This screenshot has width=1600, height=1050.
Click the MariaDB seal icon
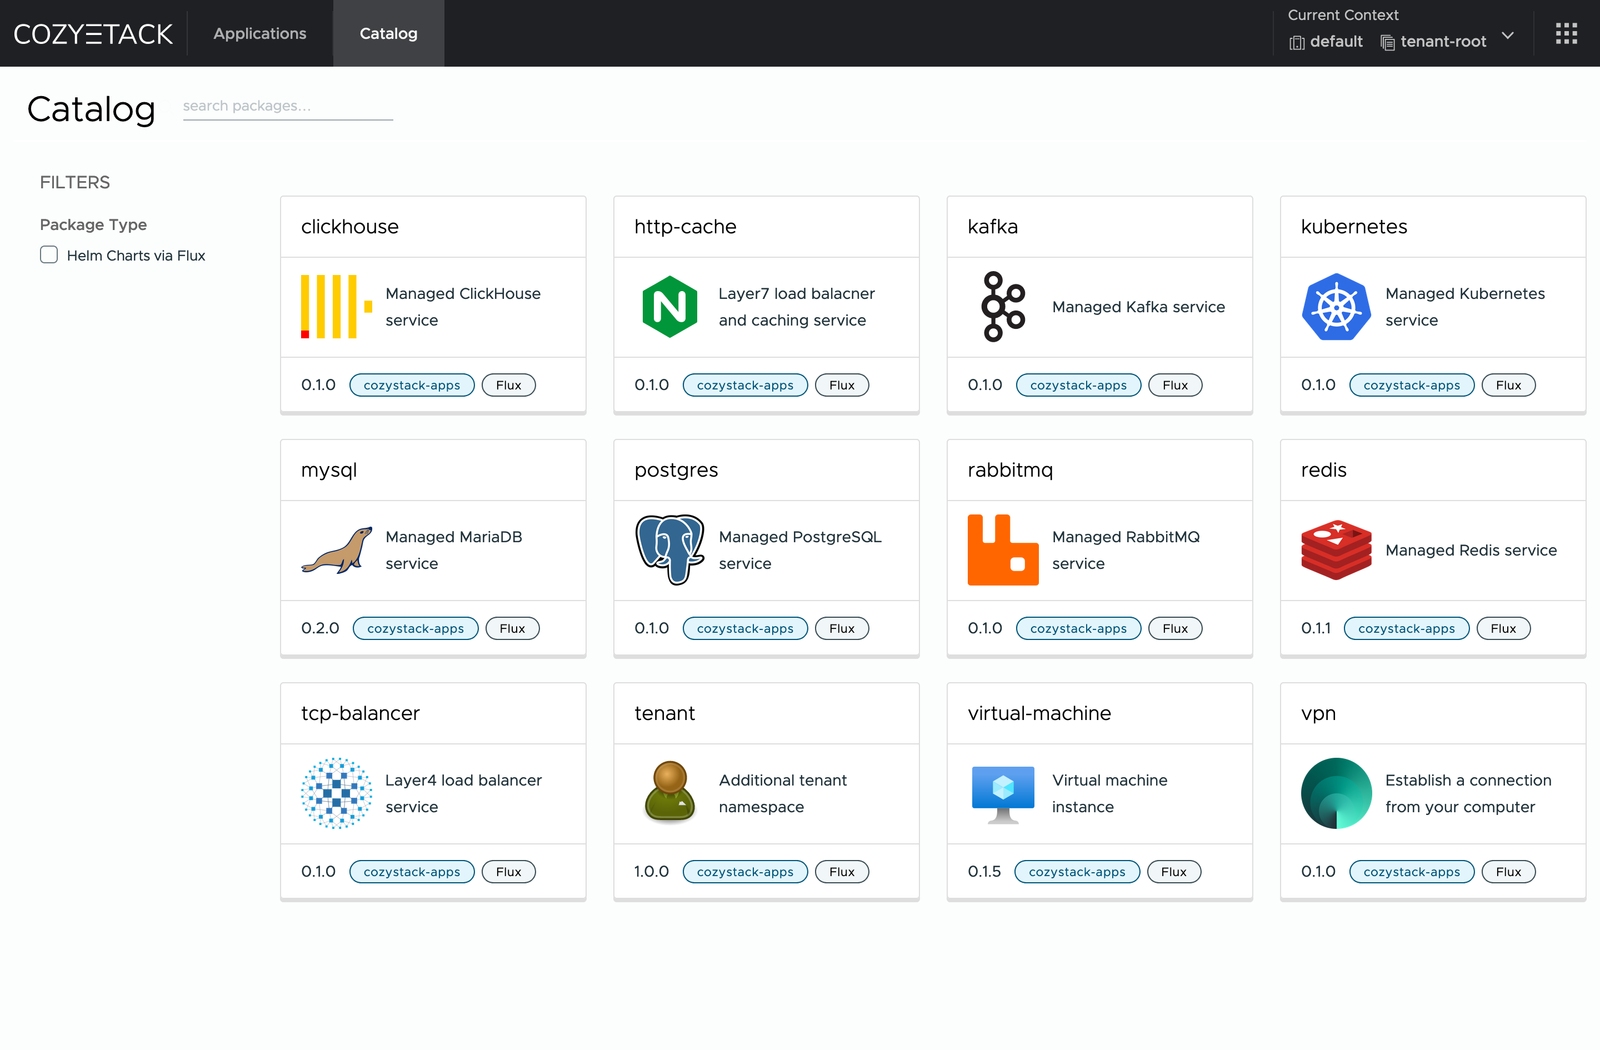pyautogui.click(x=336, y=550)
